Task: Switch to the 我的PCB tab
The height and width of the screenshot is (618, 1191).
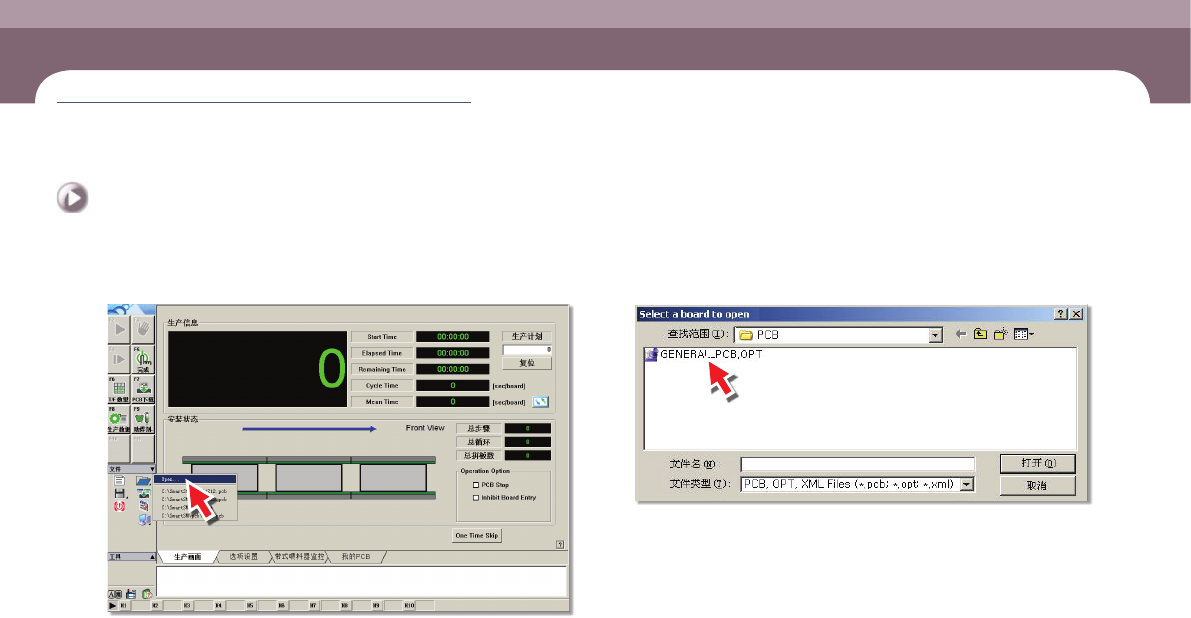Action: pyautogui.click(x=355, y=557)
